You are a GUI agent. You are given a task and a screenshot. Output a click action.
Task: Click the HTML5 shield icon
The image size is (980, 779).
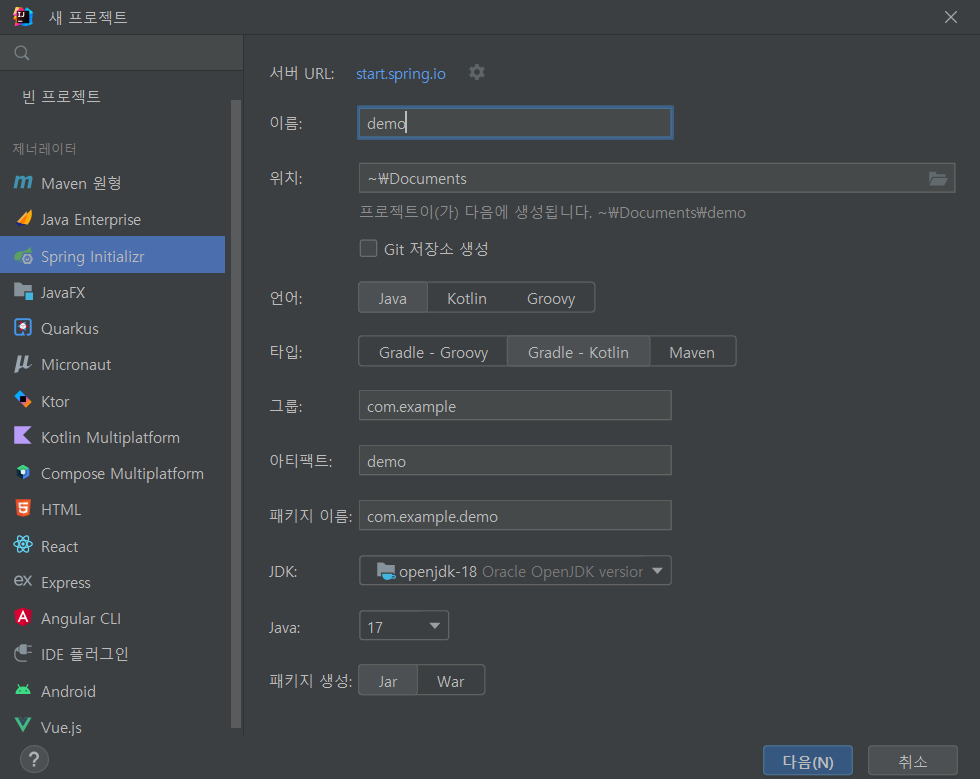point(23,508)
